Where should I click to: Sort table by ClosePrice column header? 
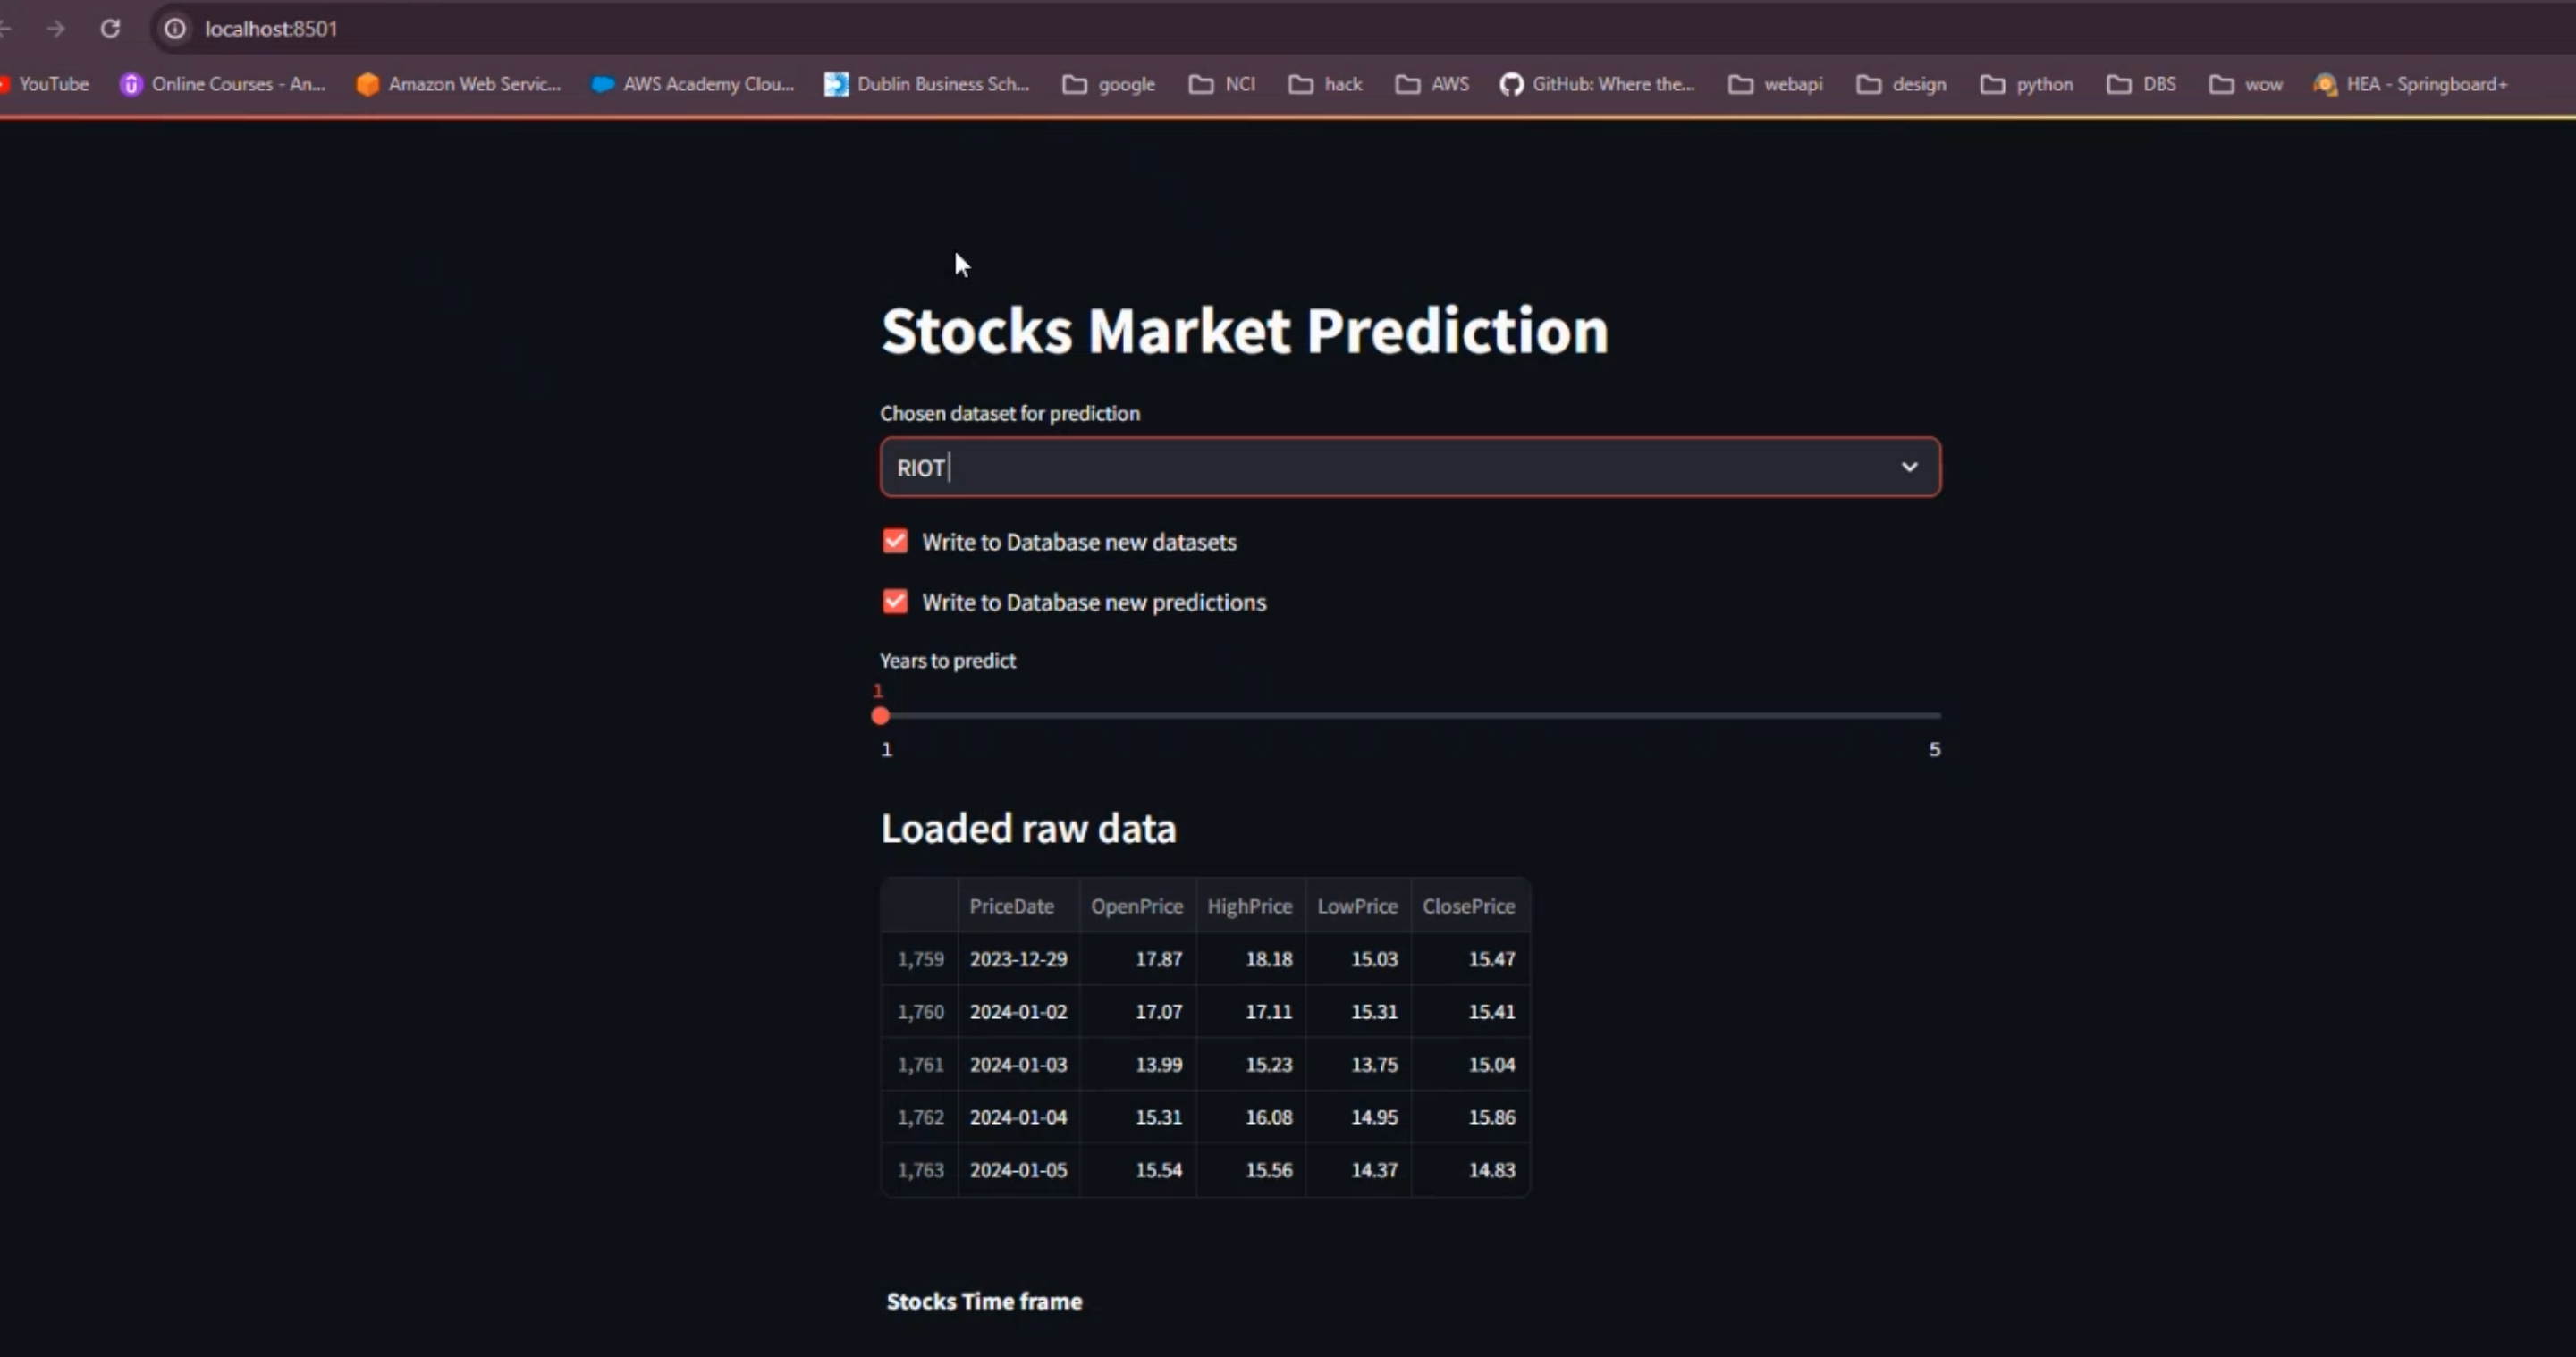[x=1468, y=906]
